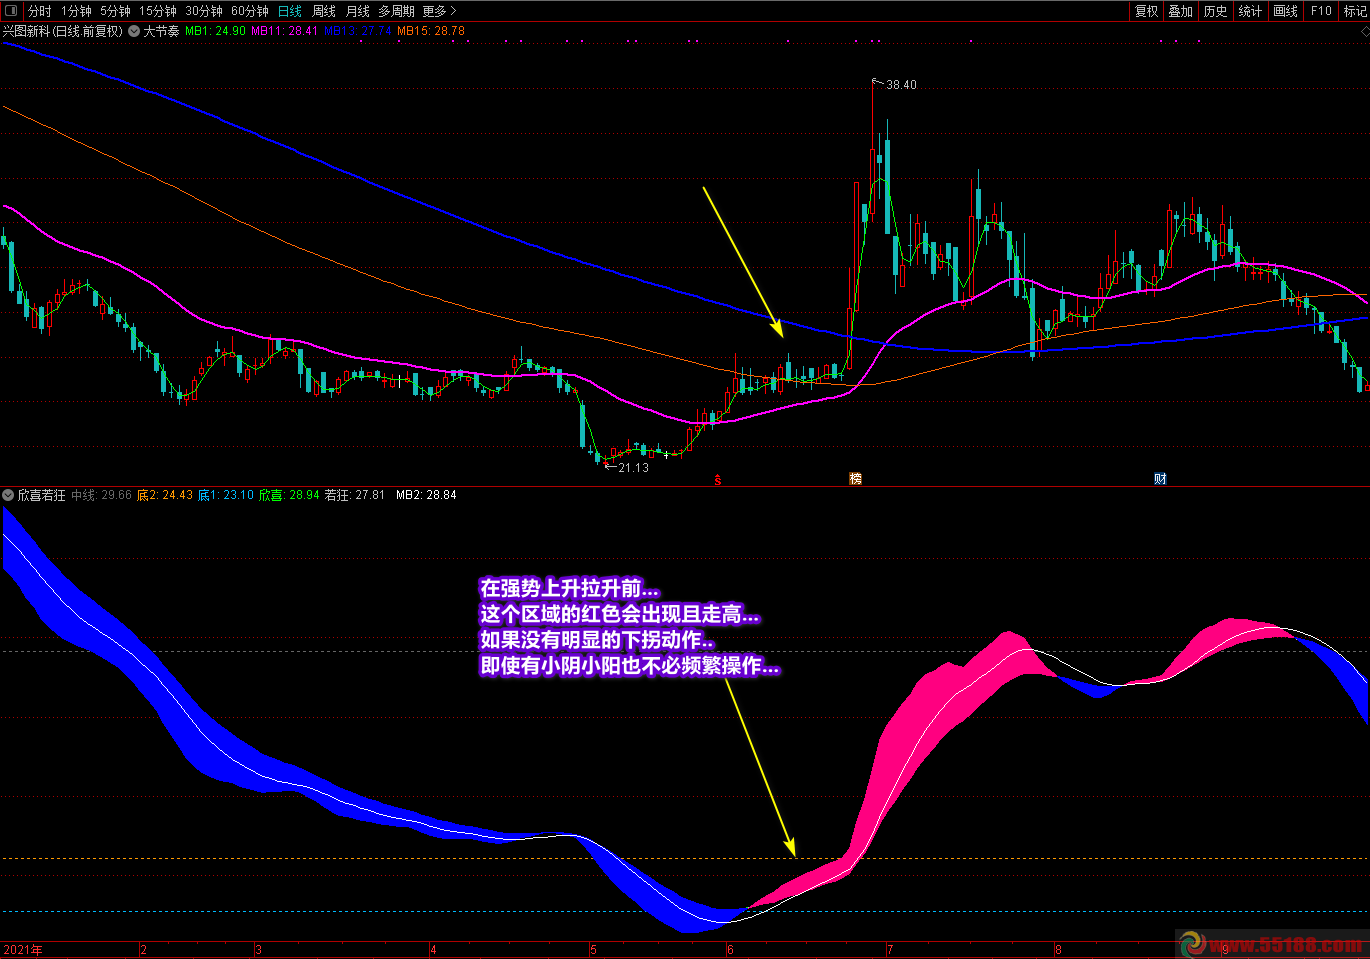Click month 7 marker on time axis
Screen dimensions: 1370x959
(889, 949)
